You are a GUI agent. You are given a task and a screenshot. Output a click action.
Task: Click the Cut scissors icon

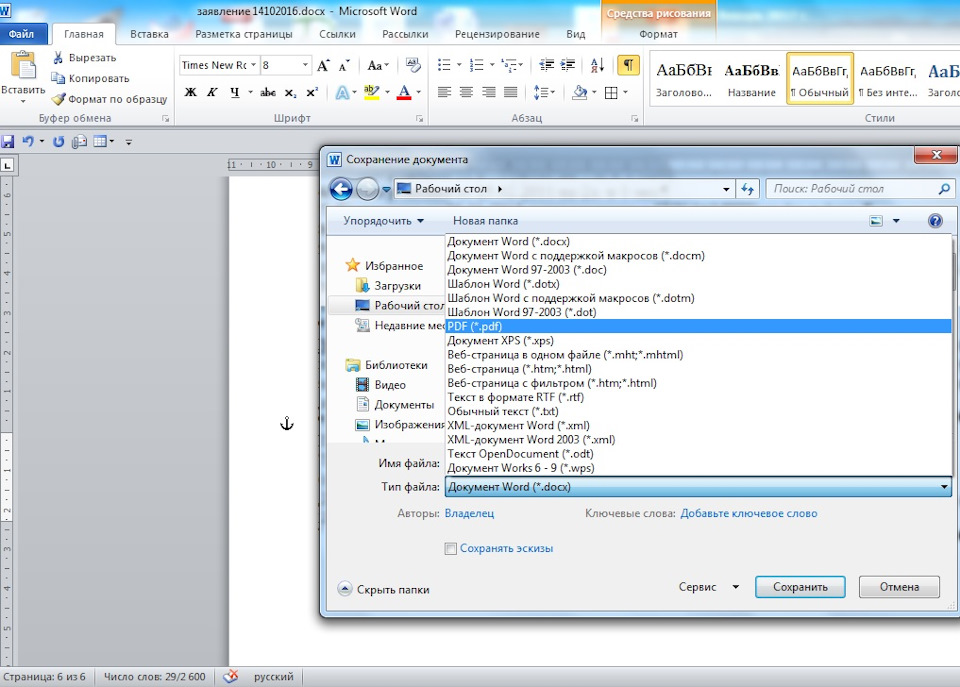tap(58, 58)
